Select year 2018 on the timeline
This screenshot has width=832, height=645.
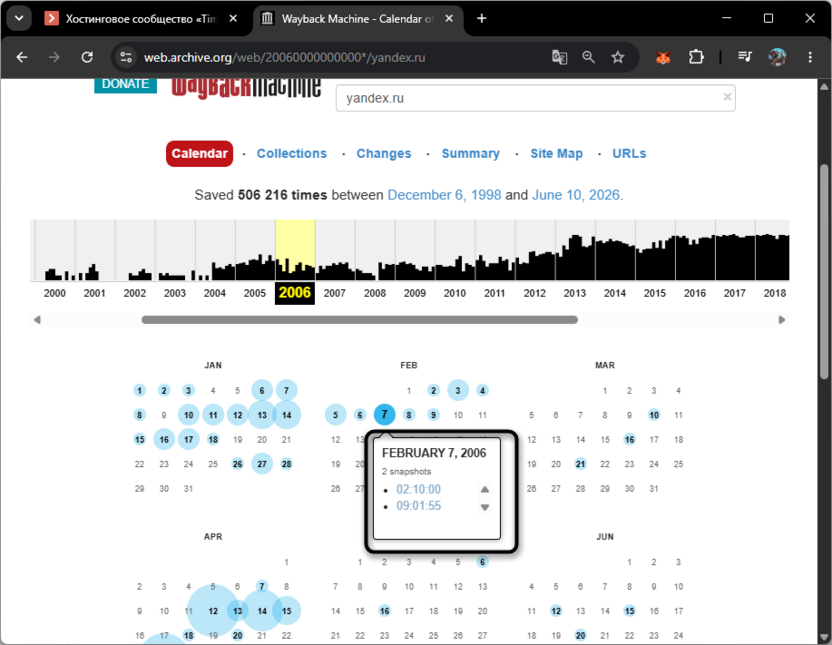[x=775, y=293]
